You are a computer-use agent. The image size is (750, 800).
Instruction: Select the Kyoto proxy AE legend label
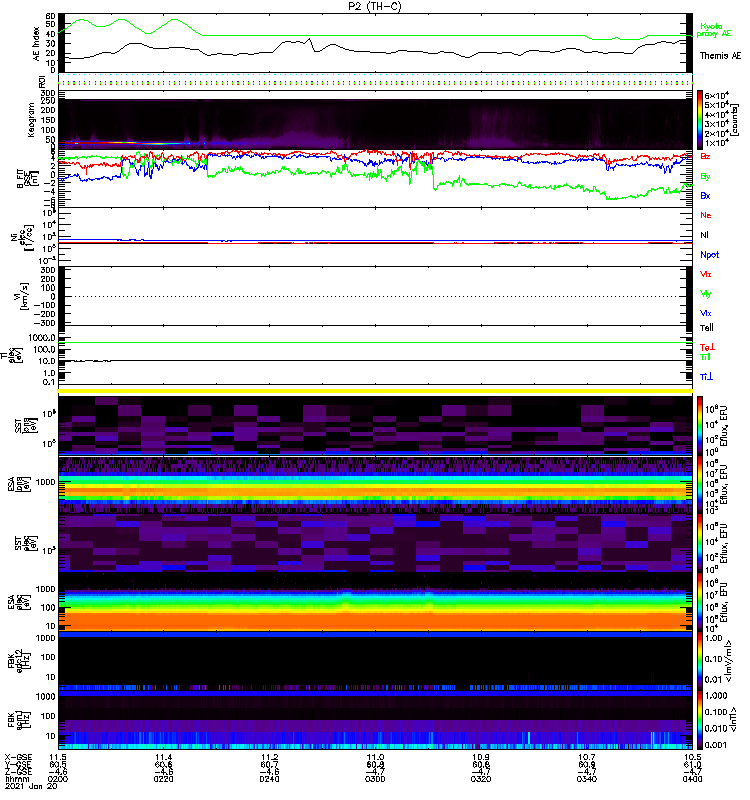point(716,31)
